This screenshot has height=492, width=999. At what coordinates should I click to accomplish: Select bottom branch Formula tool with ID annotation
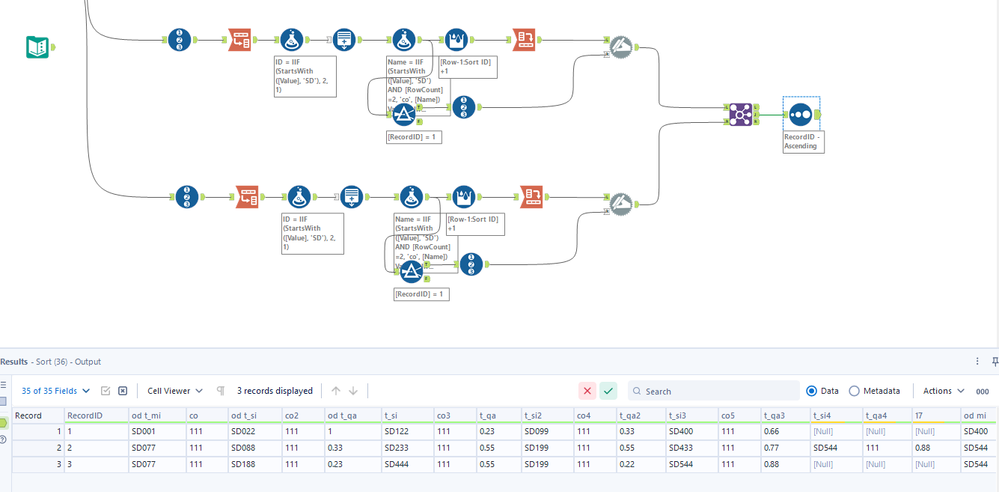(x=299, y=197)
